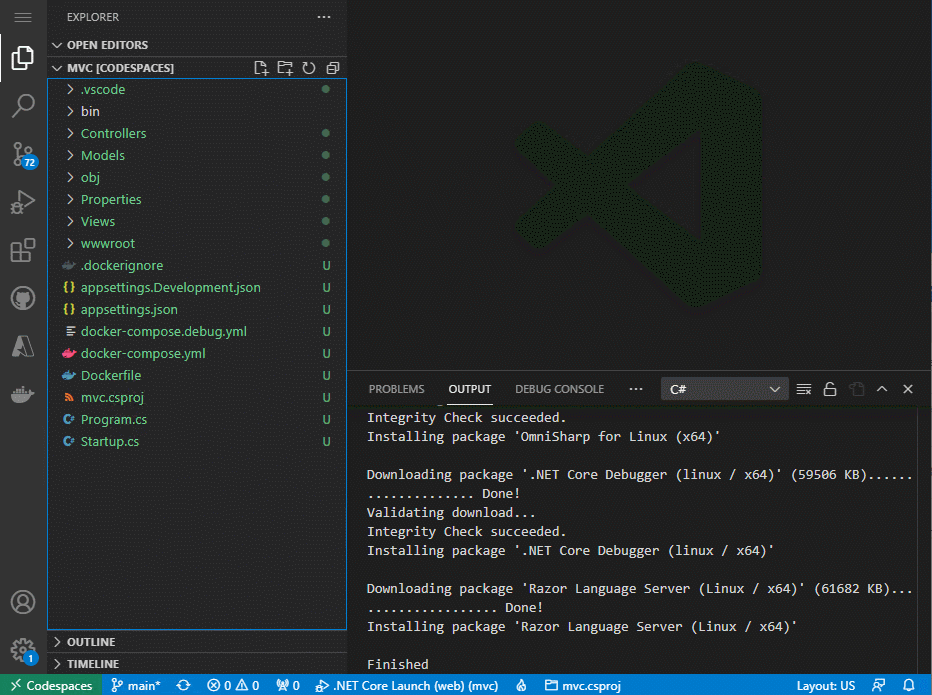
Task: Open the .dockerignore file
Action: (197, 265)
